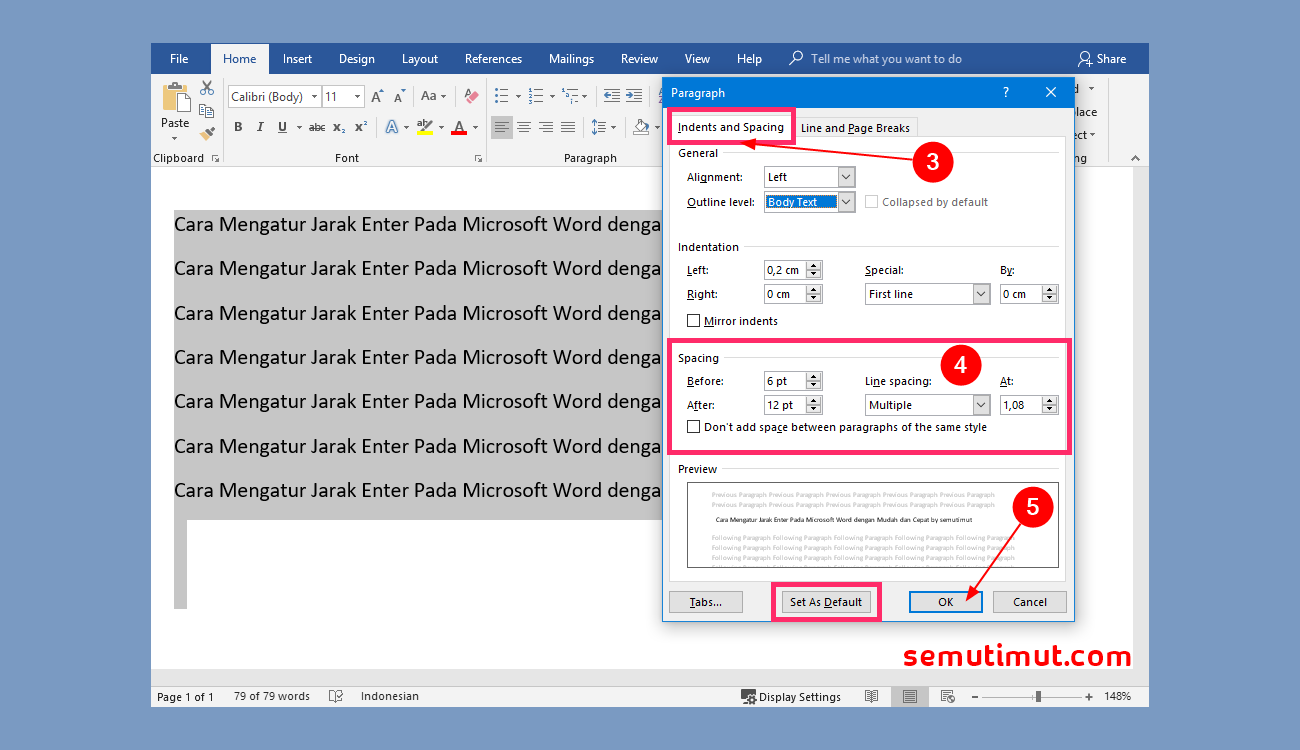Click the Bullets list icon
Viewport: 1300px width, 750px height.
pyautogui.click(x=502, y=97)
